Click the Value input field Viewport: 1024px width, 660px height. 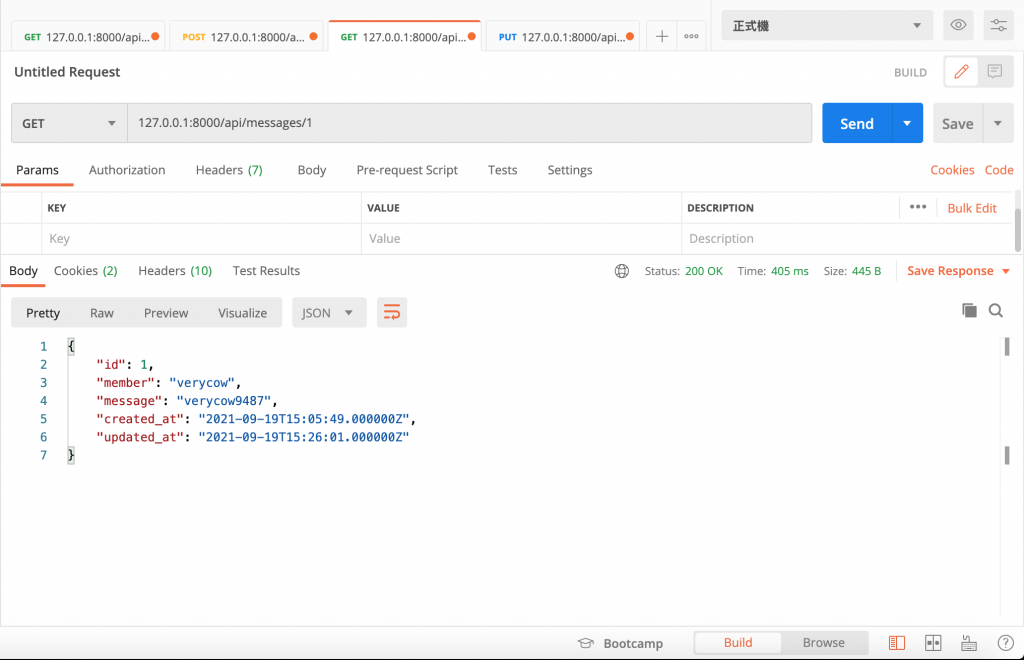coord(521,239)
